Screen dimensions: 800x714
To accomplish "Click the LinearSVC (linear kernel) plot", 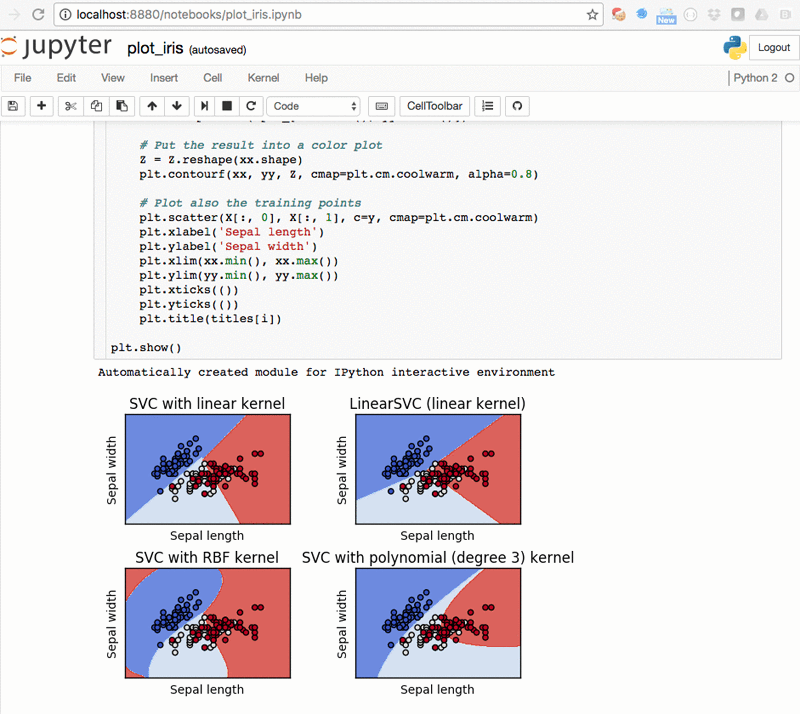I will coord(438,469).
